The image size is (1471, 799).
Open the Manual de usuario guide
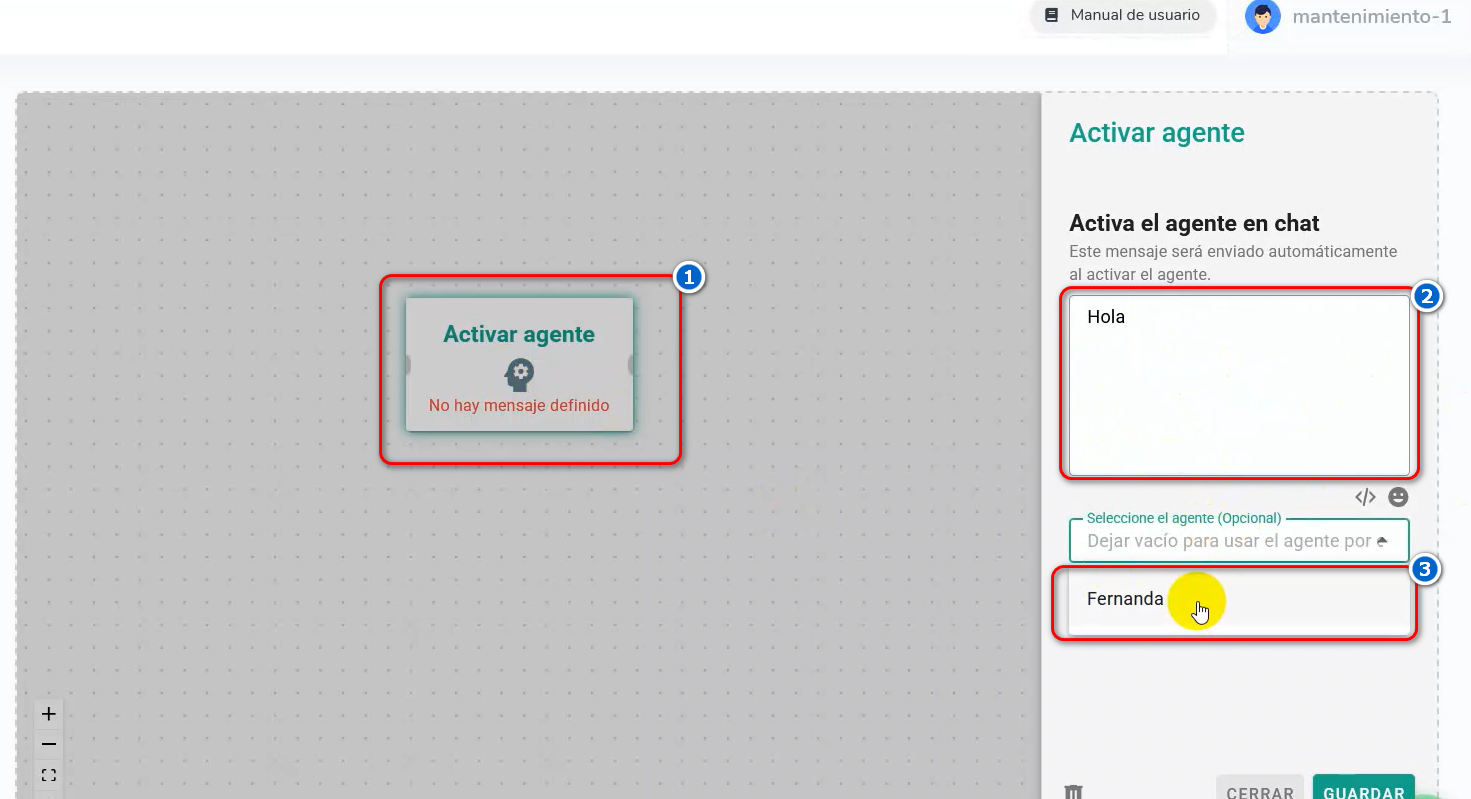(x=1122, y=16)
